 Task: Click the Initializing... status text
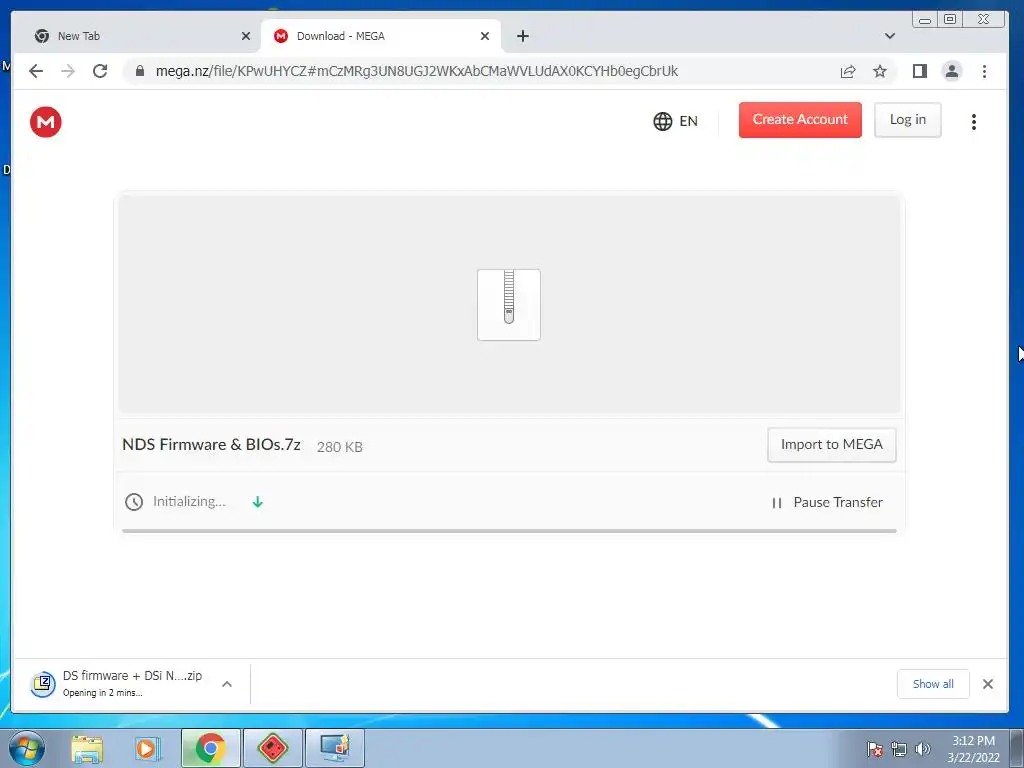pyautogui.click(x=189, y=502)
